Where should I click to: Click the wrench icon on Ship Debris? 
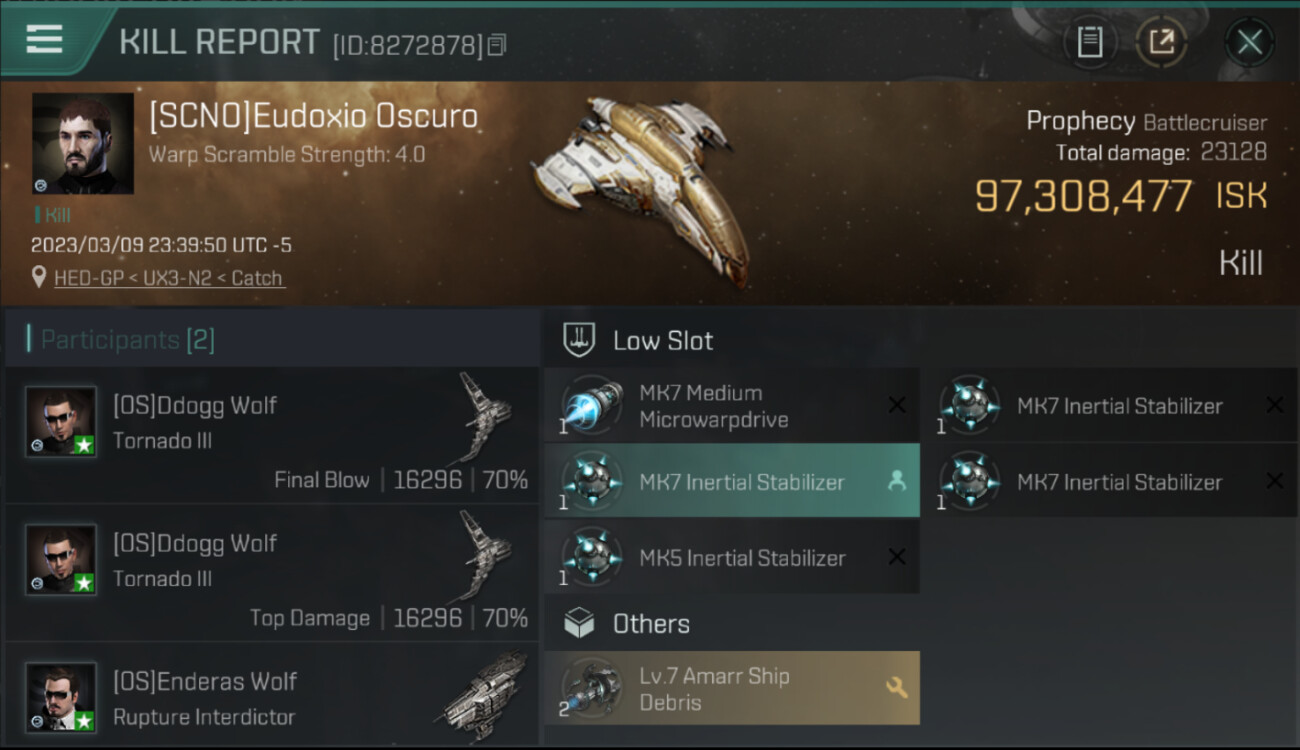pos(896,688)
